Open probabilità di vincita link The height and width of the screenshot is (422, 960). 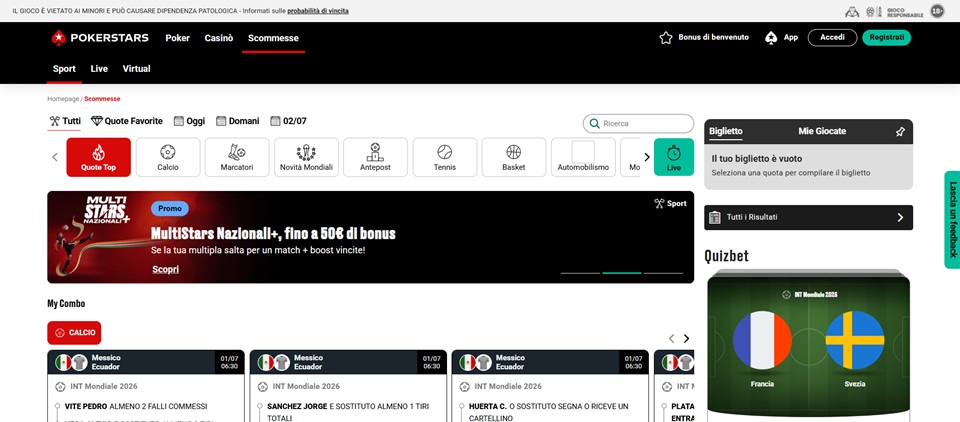[x=318, y=11]
